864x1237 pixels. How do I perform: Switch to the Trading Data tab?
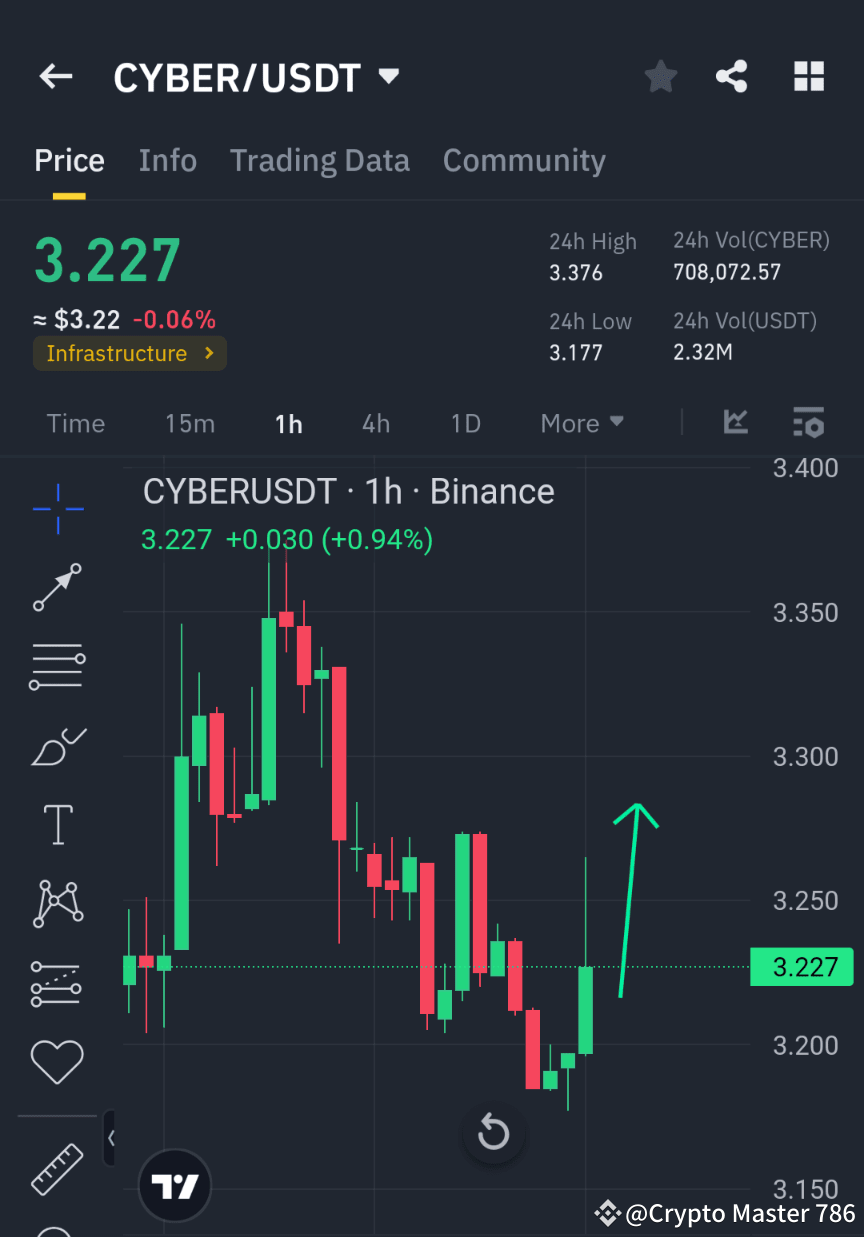(320, 160)
